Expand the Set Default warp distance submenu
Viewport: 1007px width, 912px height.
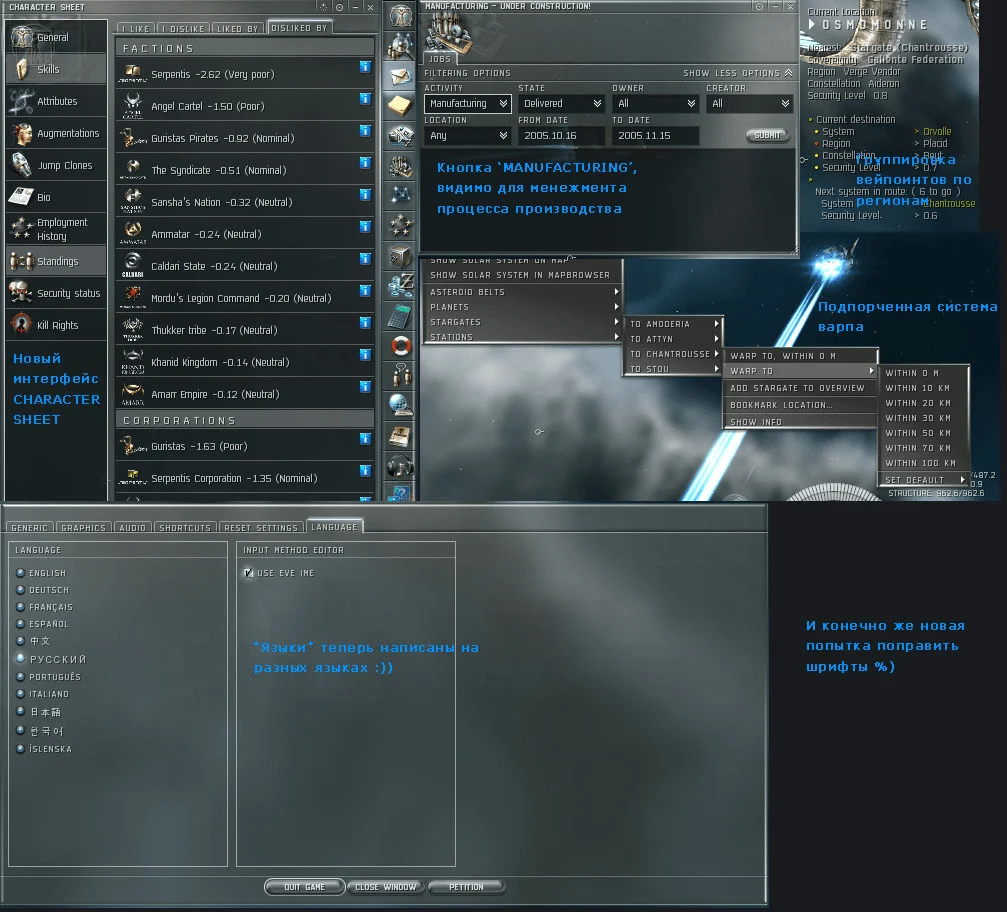click(x=924, y=479)
